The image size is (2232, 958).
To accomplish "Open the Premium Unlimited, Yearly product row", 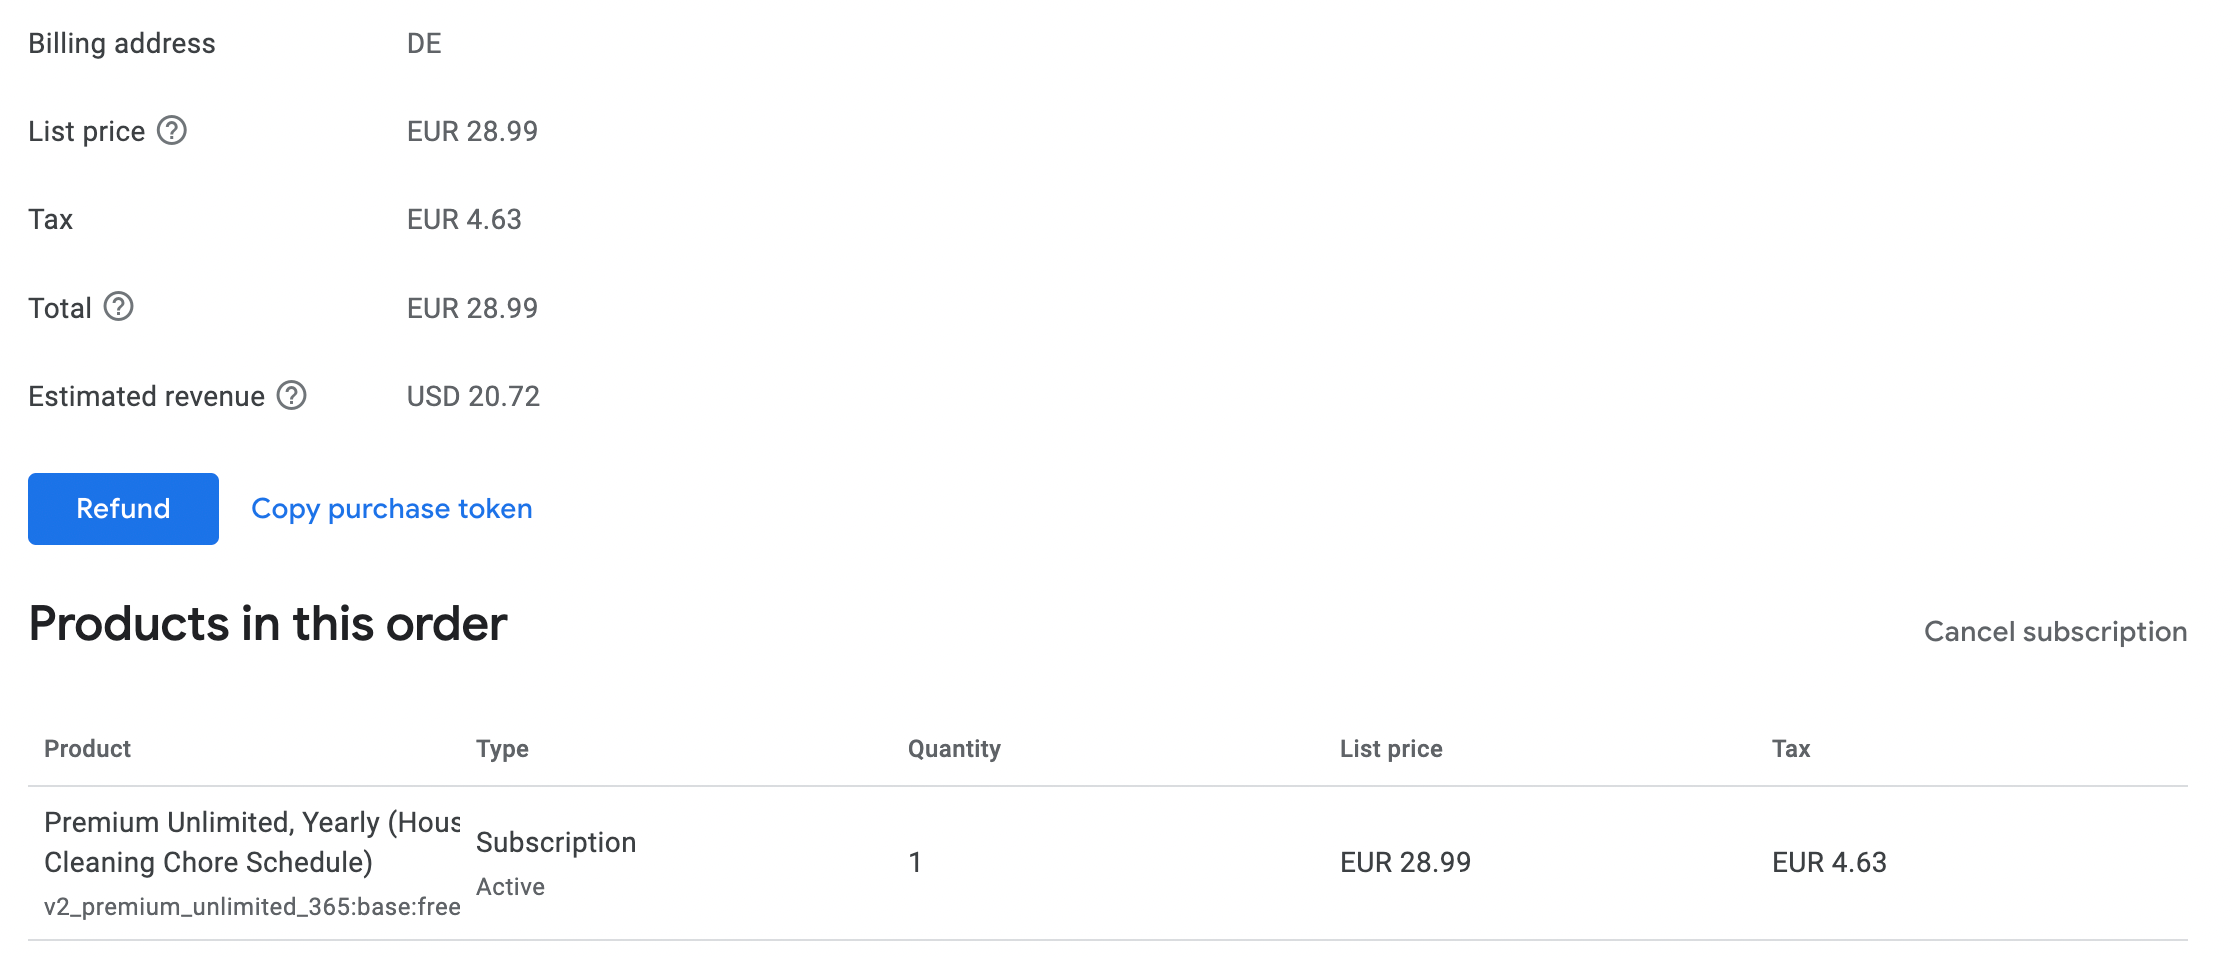I will click(x=1108, y=863).
